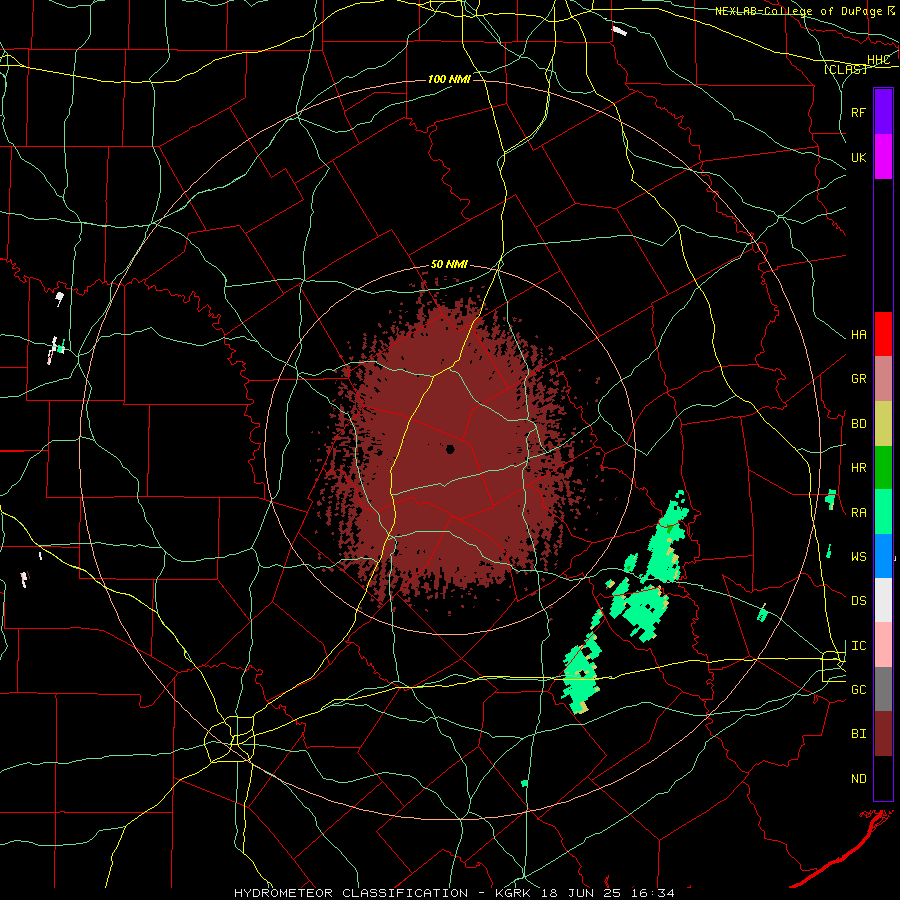Click the UK magenta legend swatch

coord(883,156)
